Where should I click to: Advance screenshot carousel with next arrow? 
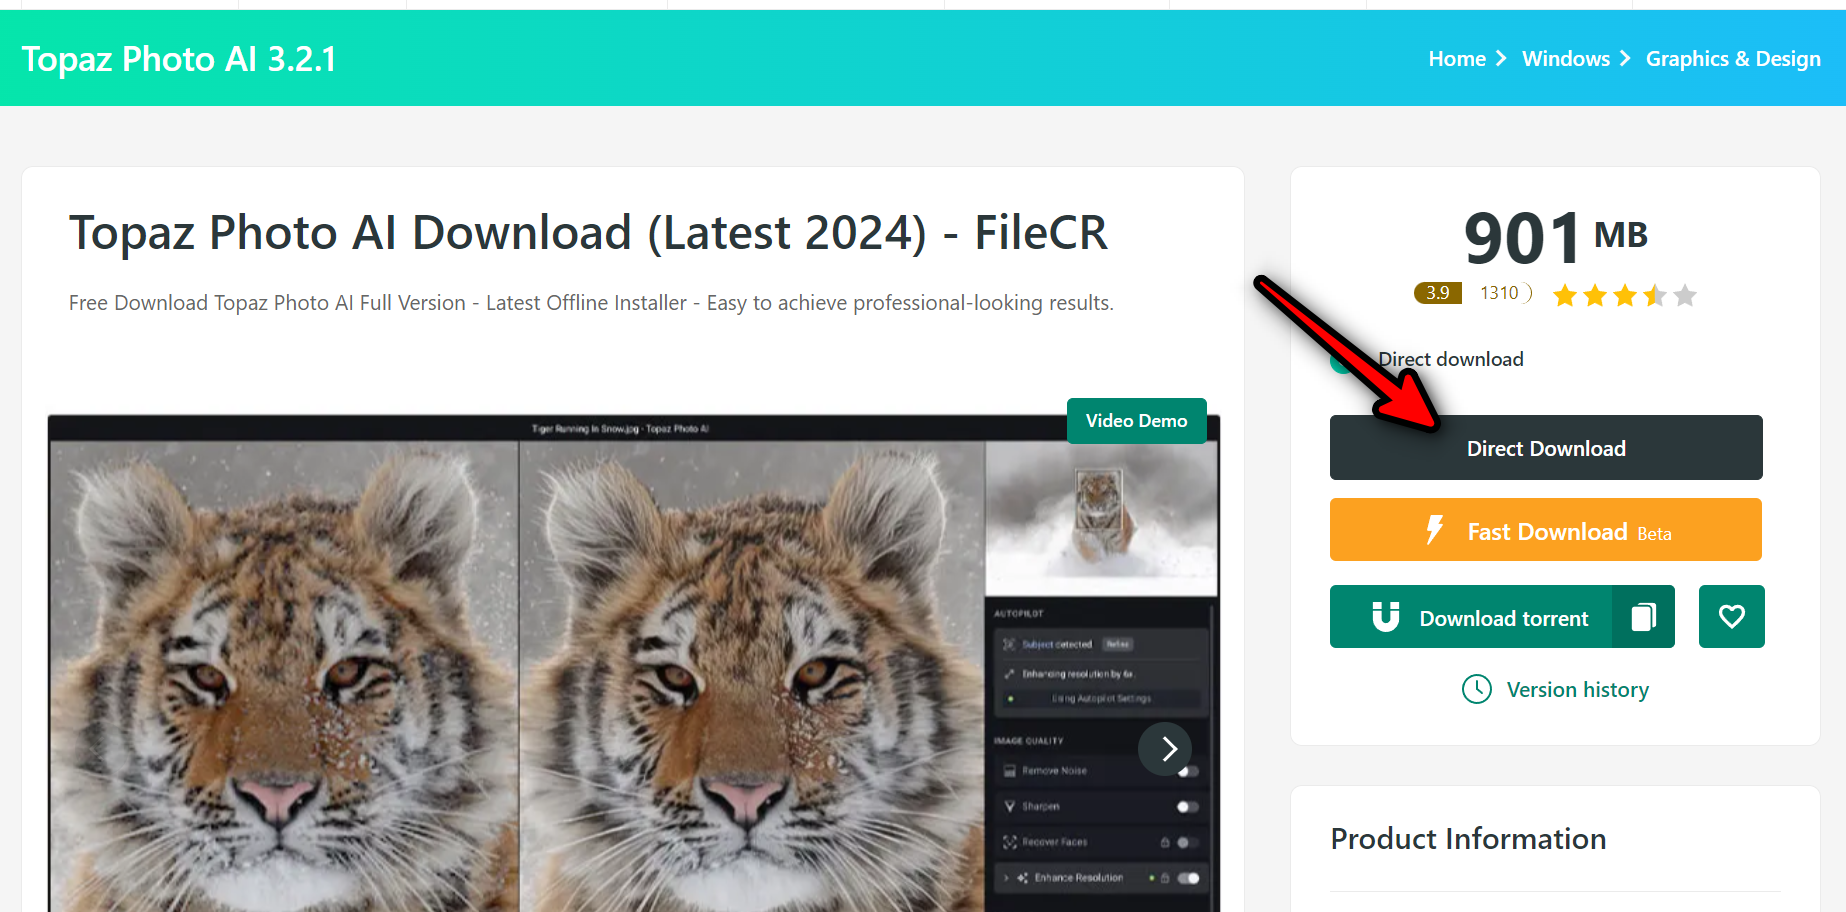pyautogui.click(x=1166, y=749)
